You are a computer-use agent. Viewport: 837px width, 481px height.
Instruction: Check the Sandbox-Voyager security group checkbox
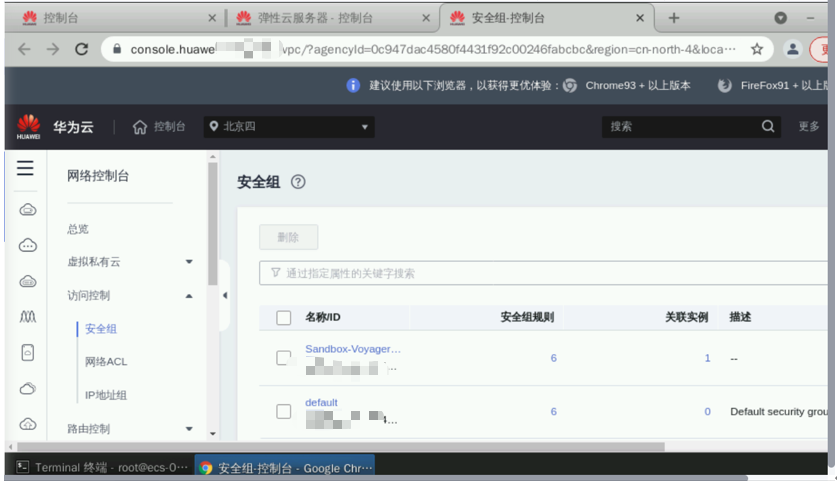(x=283, y=358)
